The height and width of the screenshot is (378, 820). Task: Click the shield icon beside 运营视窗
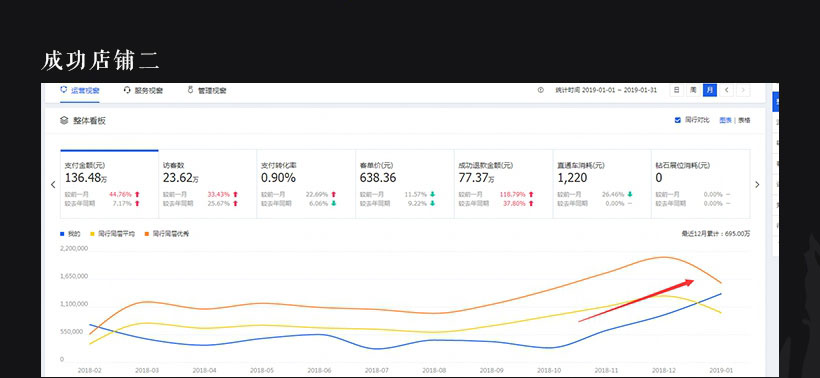[x=64, y=90]
